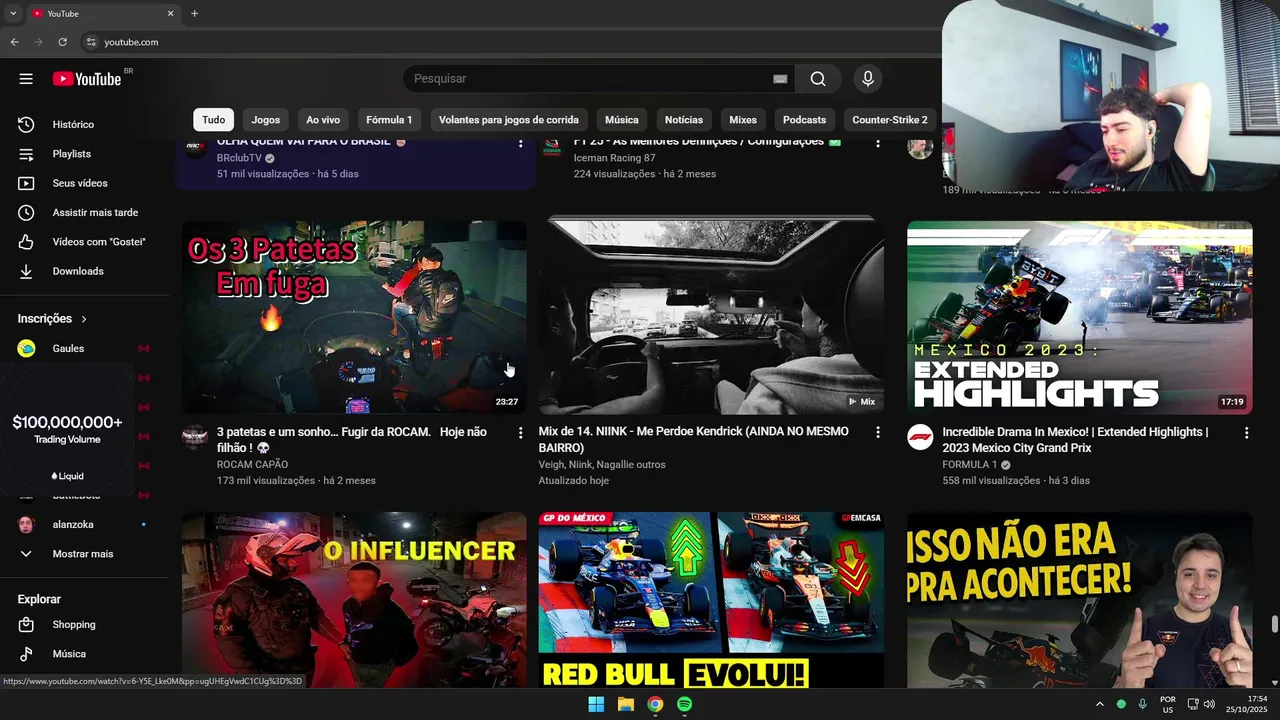Open the Incredible Drama In Mexico video title

pos(1075,440)
